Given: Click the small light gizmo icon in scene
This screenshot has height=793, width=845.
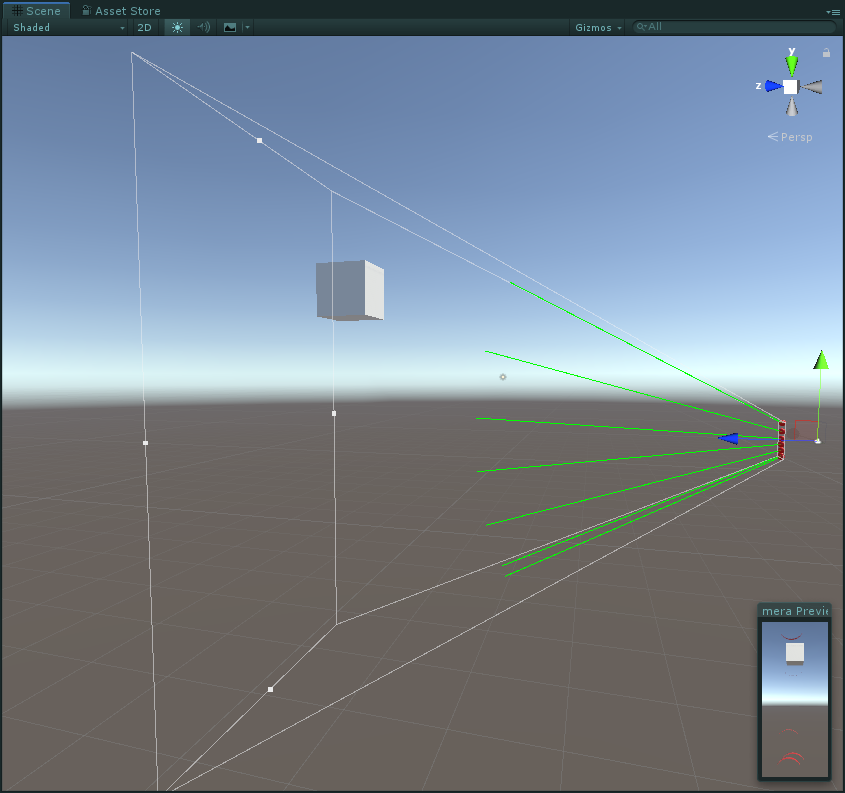Looking at the screenshot, I should (503, 377).
